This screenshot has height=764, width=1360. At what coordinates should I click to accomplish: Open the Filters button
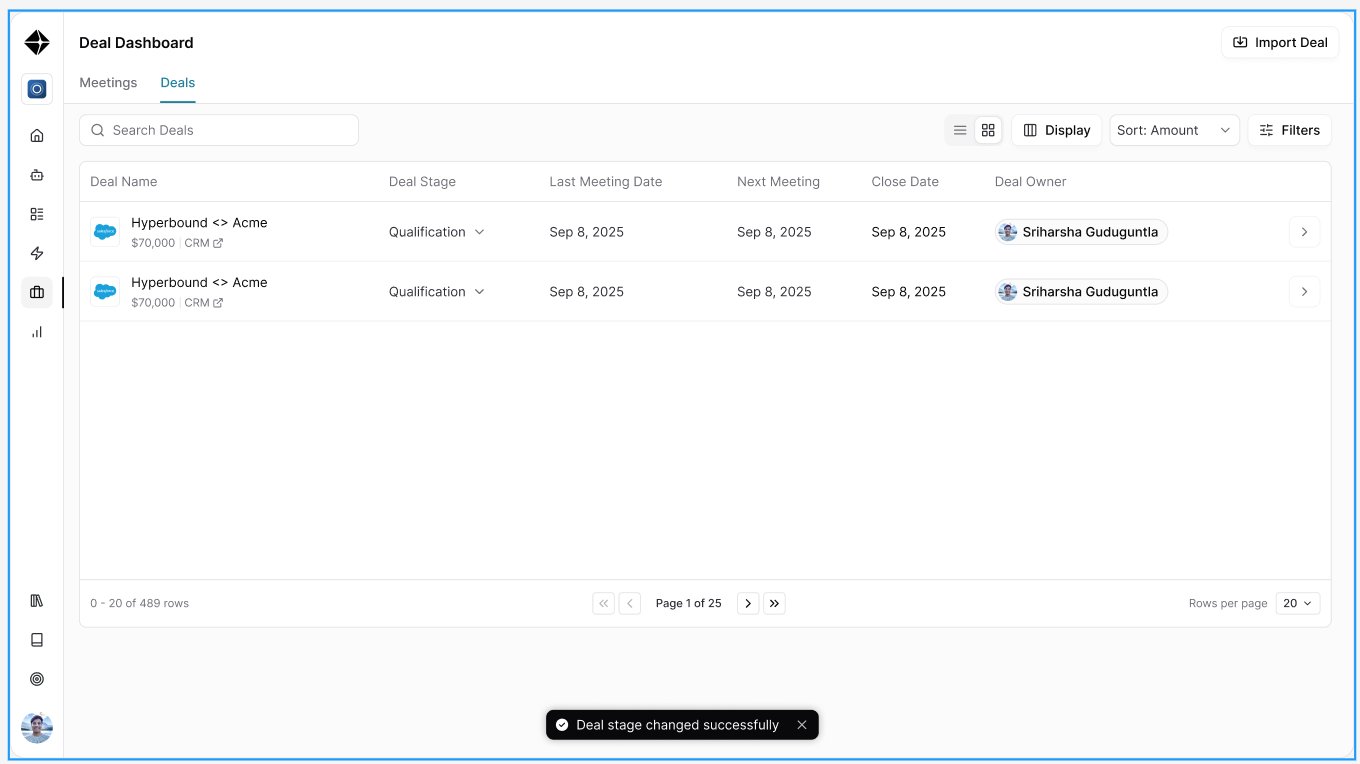[1289, 130]
